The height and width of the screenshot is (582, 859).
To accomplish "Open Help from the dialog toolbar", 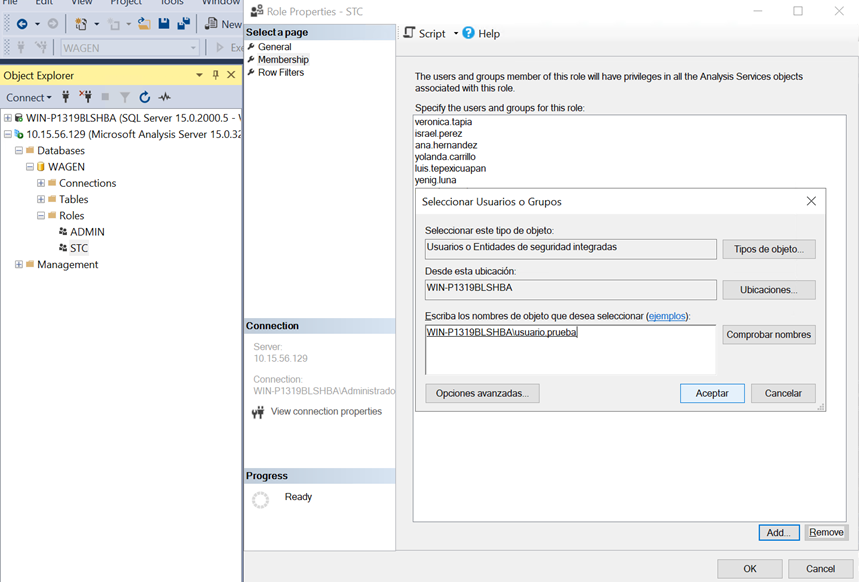I will [481, 33].
